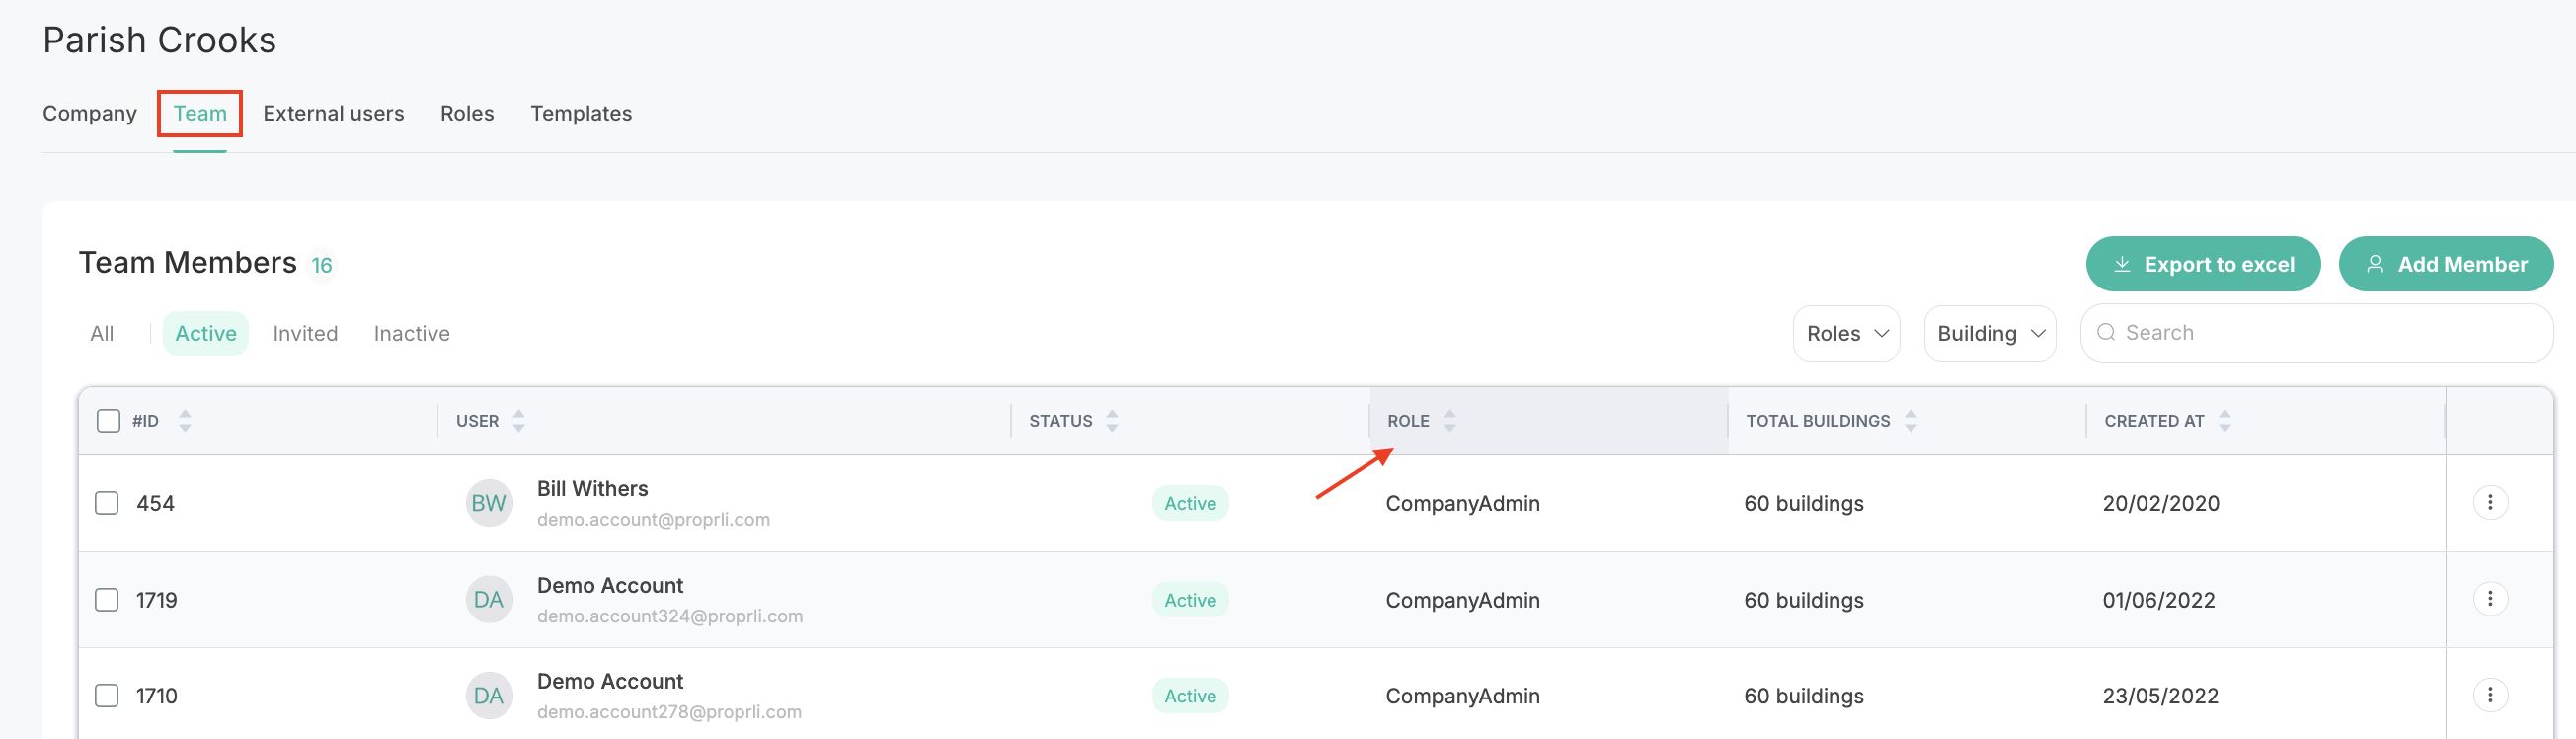
Task: Sort by the USER column arrows
Action: click(519, 421)
